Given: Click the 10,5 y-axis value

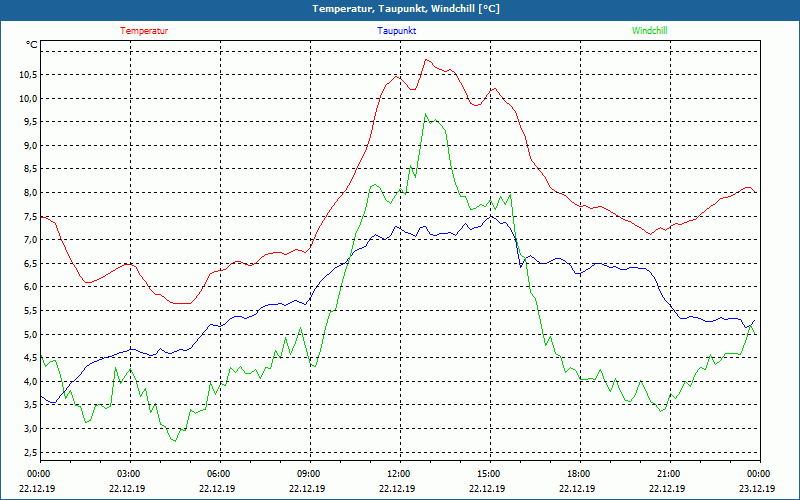Looking at the screenshot, I should click(28, 75).
